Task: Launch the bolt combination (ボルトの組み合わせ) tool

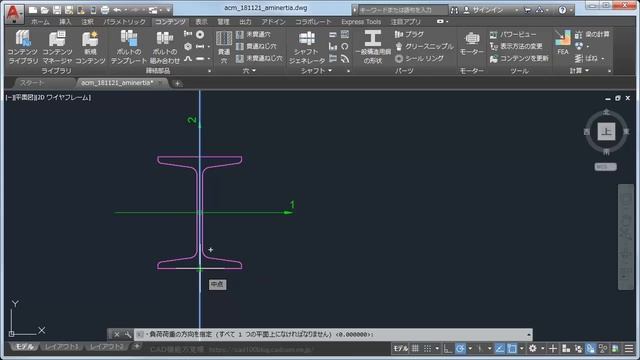Action: tap(165, 47)
